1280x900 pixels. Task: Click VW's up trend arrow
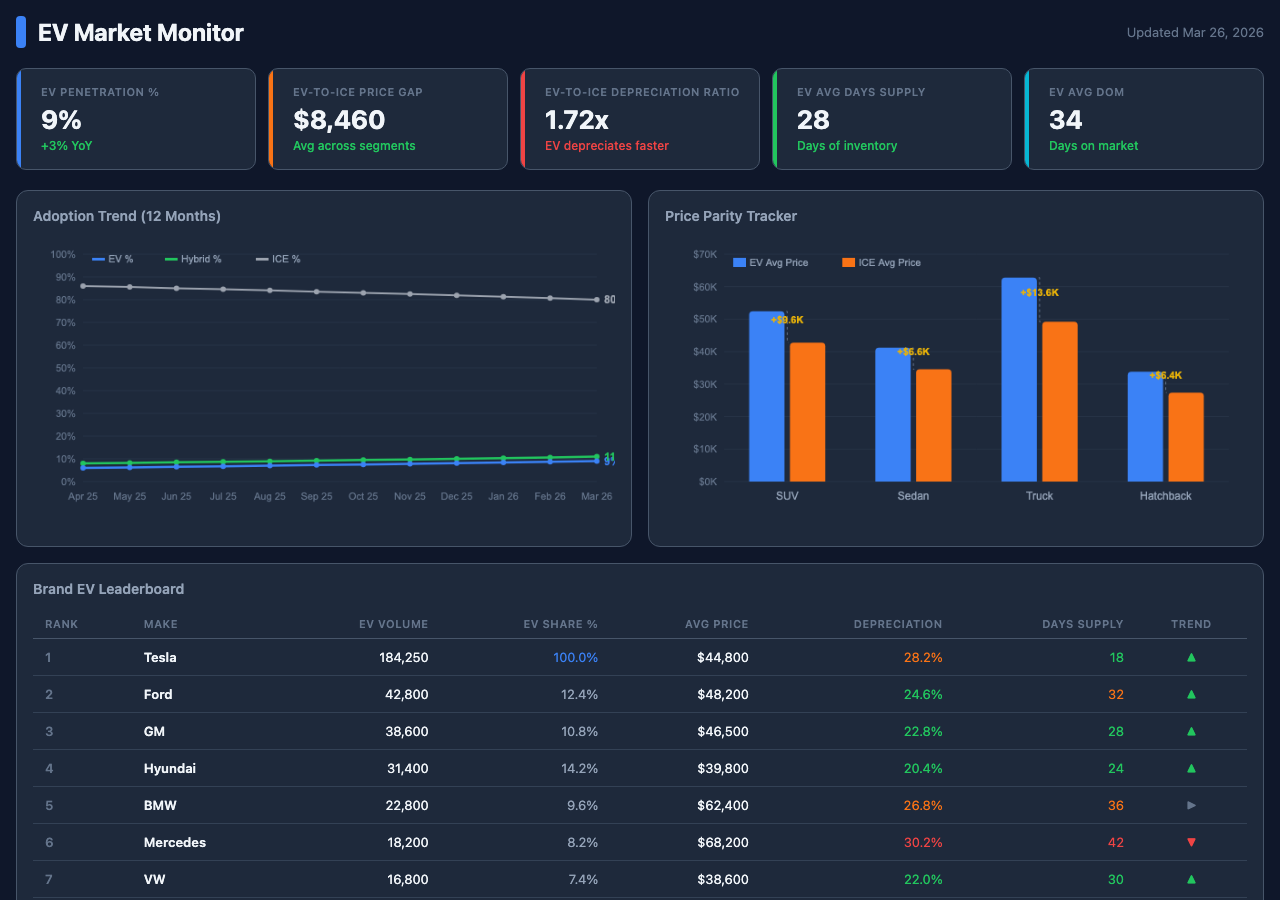pos(1191,880)
